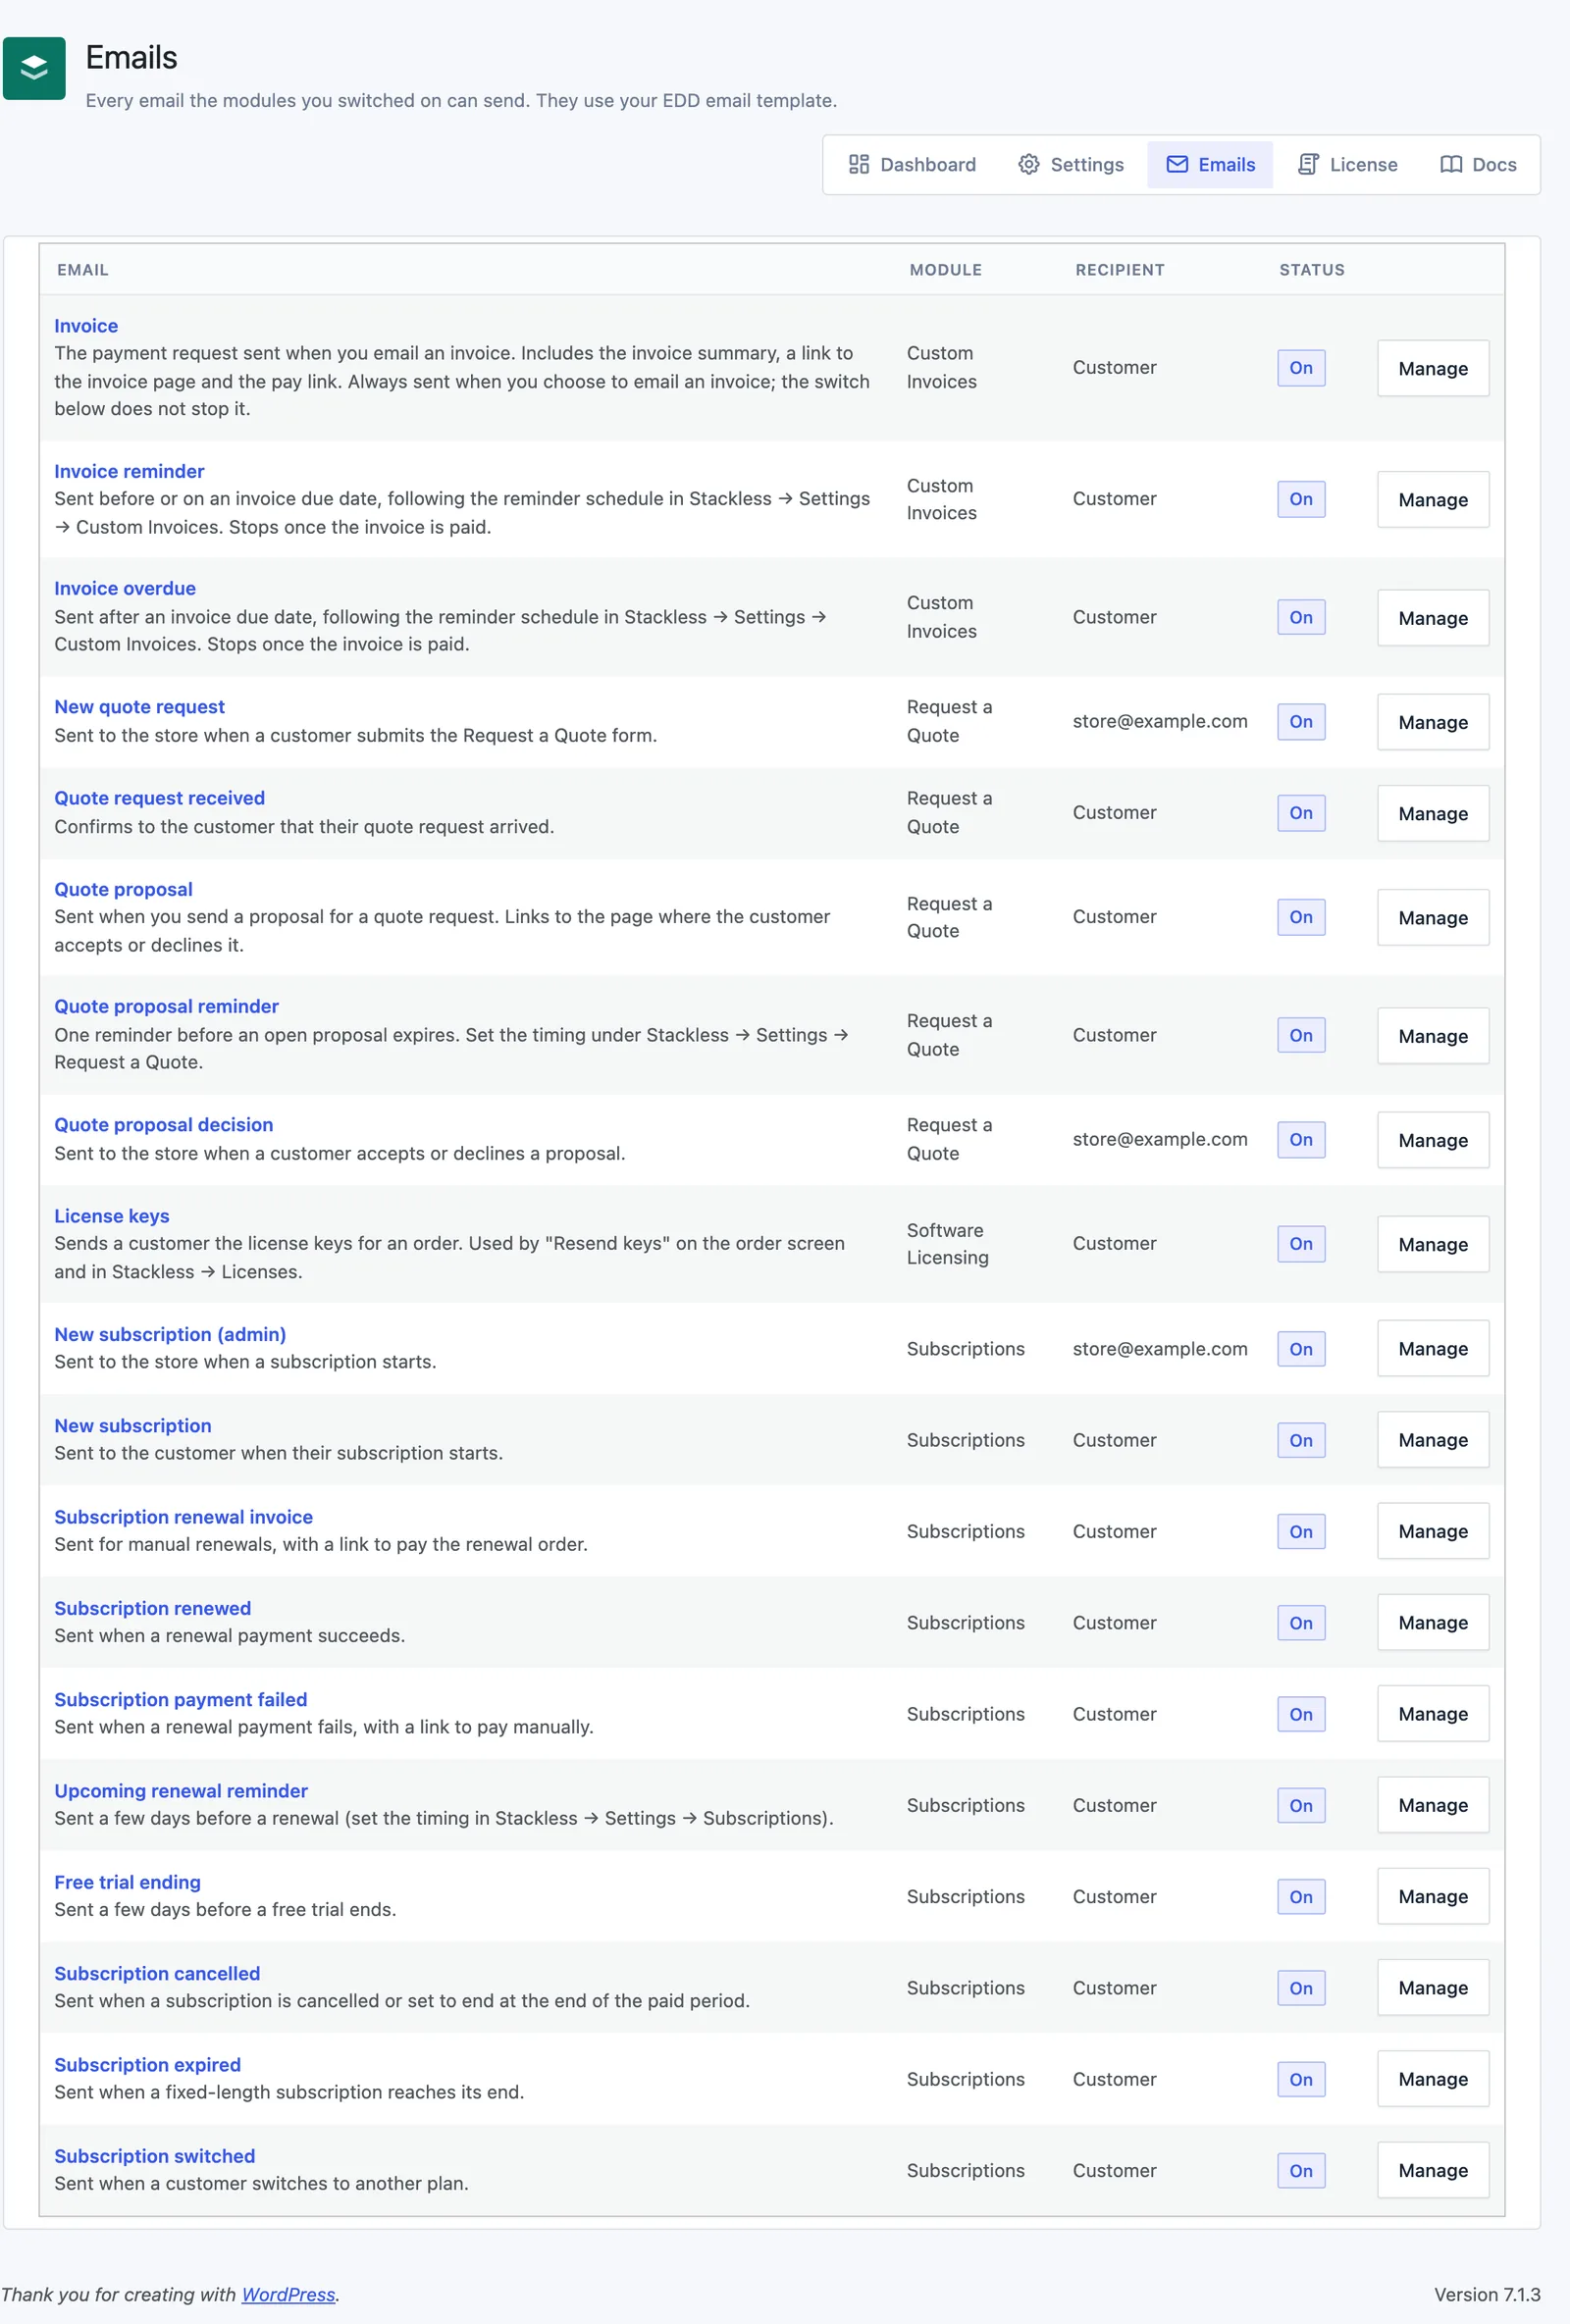Manage the New subscription customer email
The height and width of the screenshot is (2324, 1570).
pyautogui.click(x=1433, y=1440)
